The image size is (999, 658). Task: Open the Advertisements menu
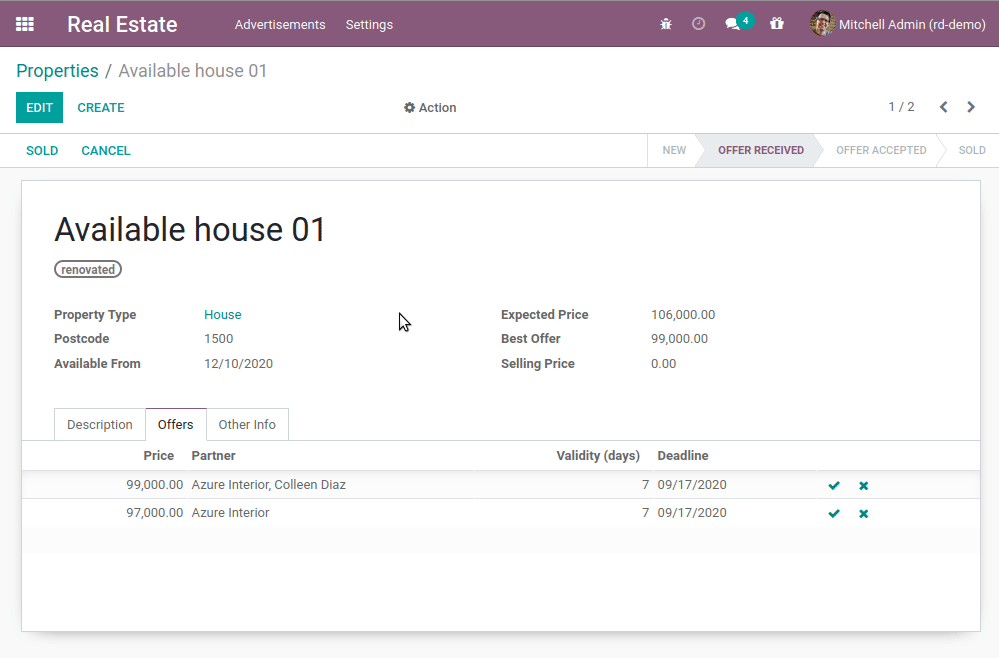tap(279, 24)
